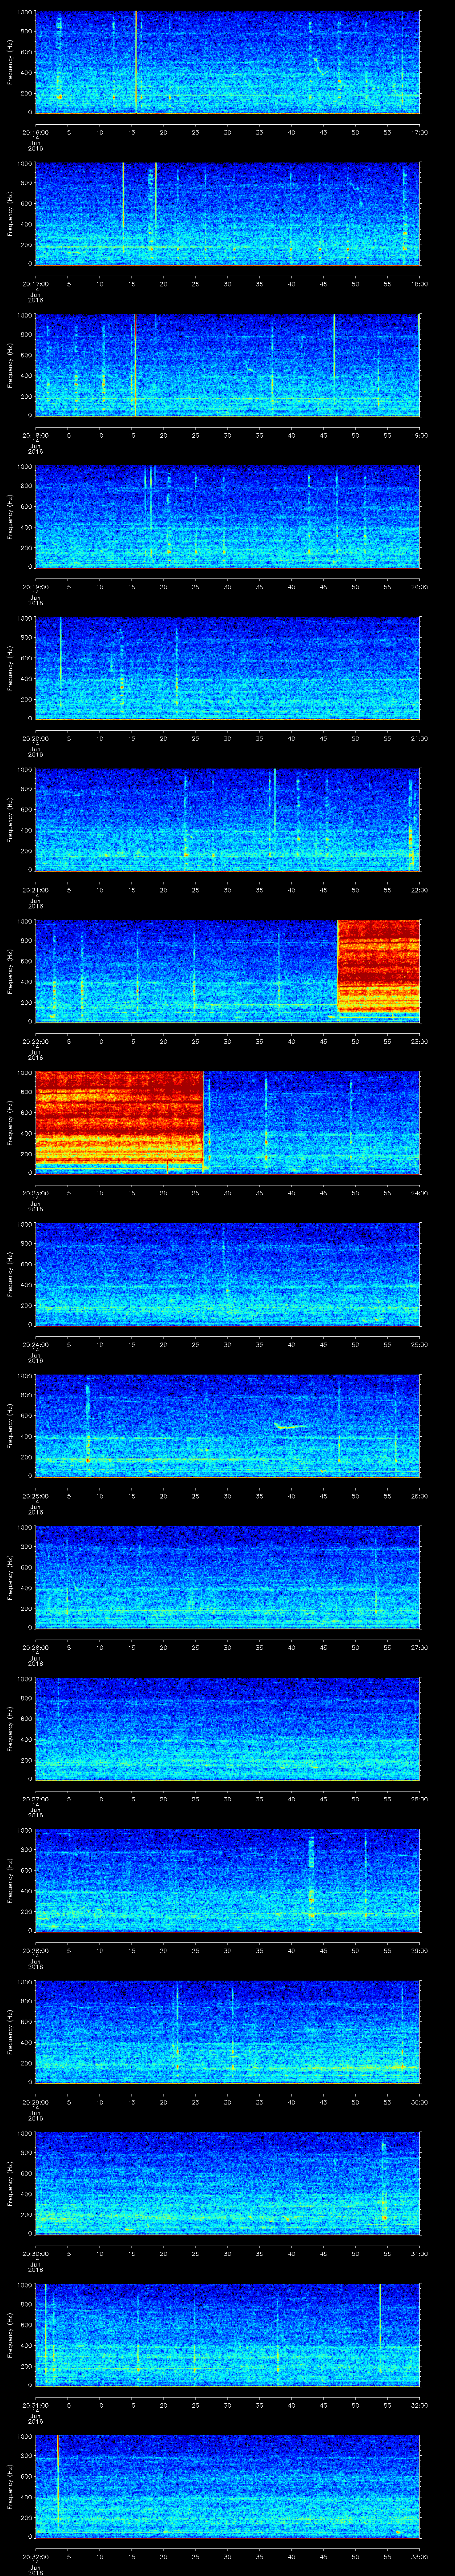The image size is (455, 2576).
Task: Click the '21:00' end time label
Action: (x=419, y=738)
